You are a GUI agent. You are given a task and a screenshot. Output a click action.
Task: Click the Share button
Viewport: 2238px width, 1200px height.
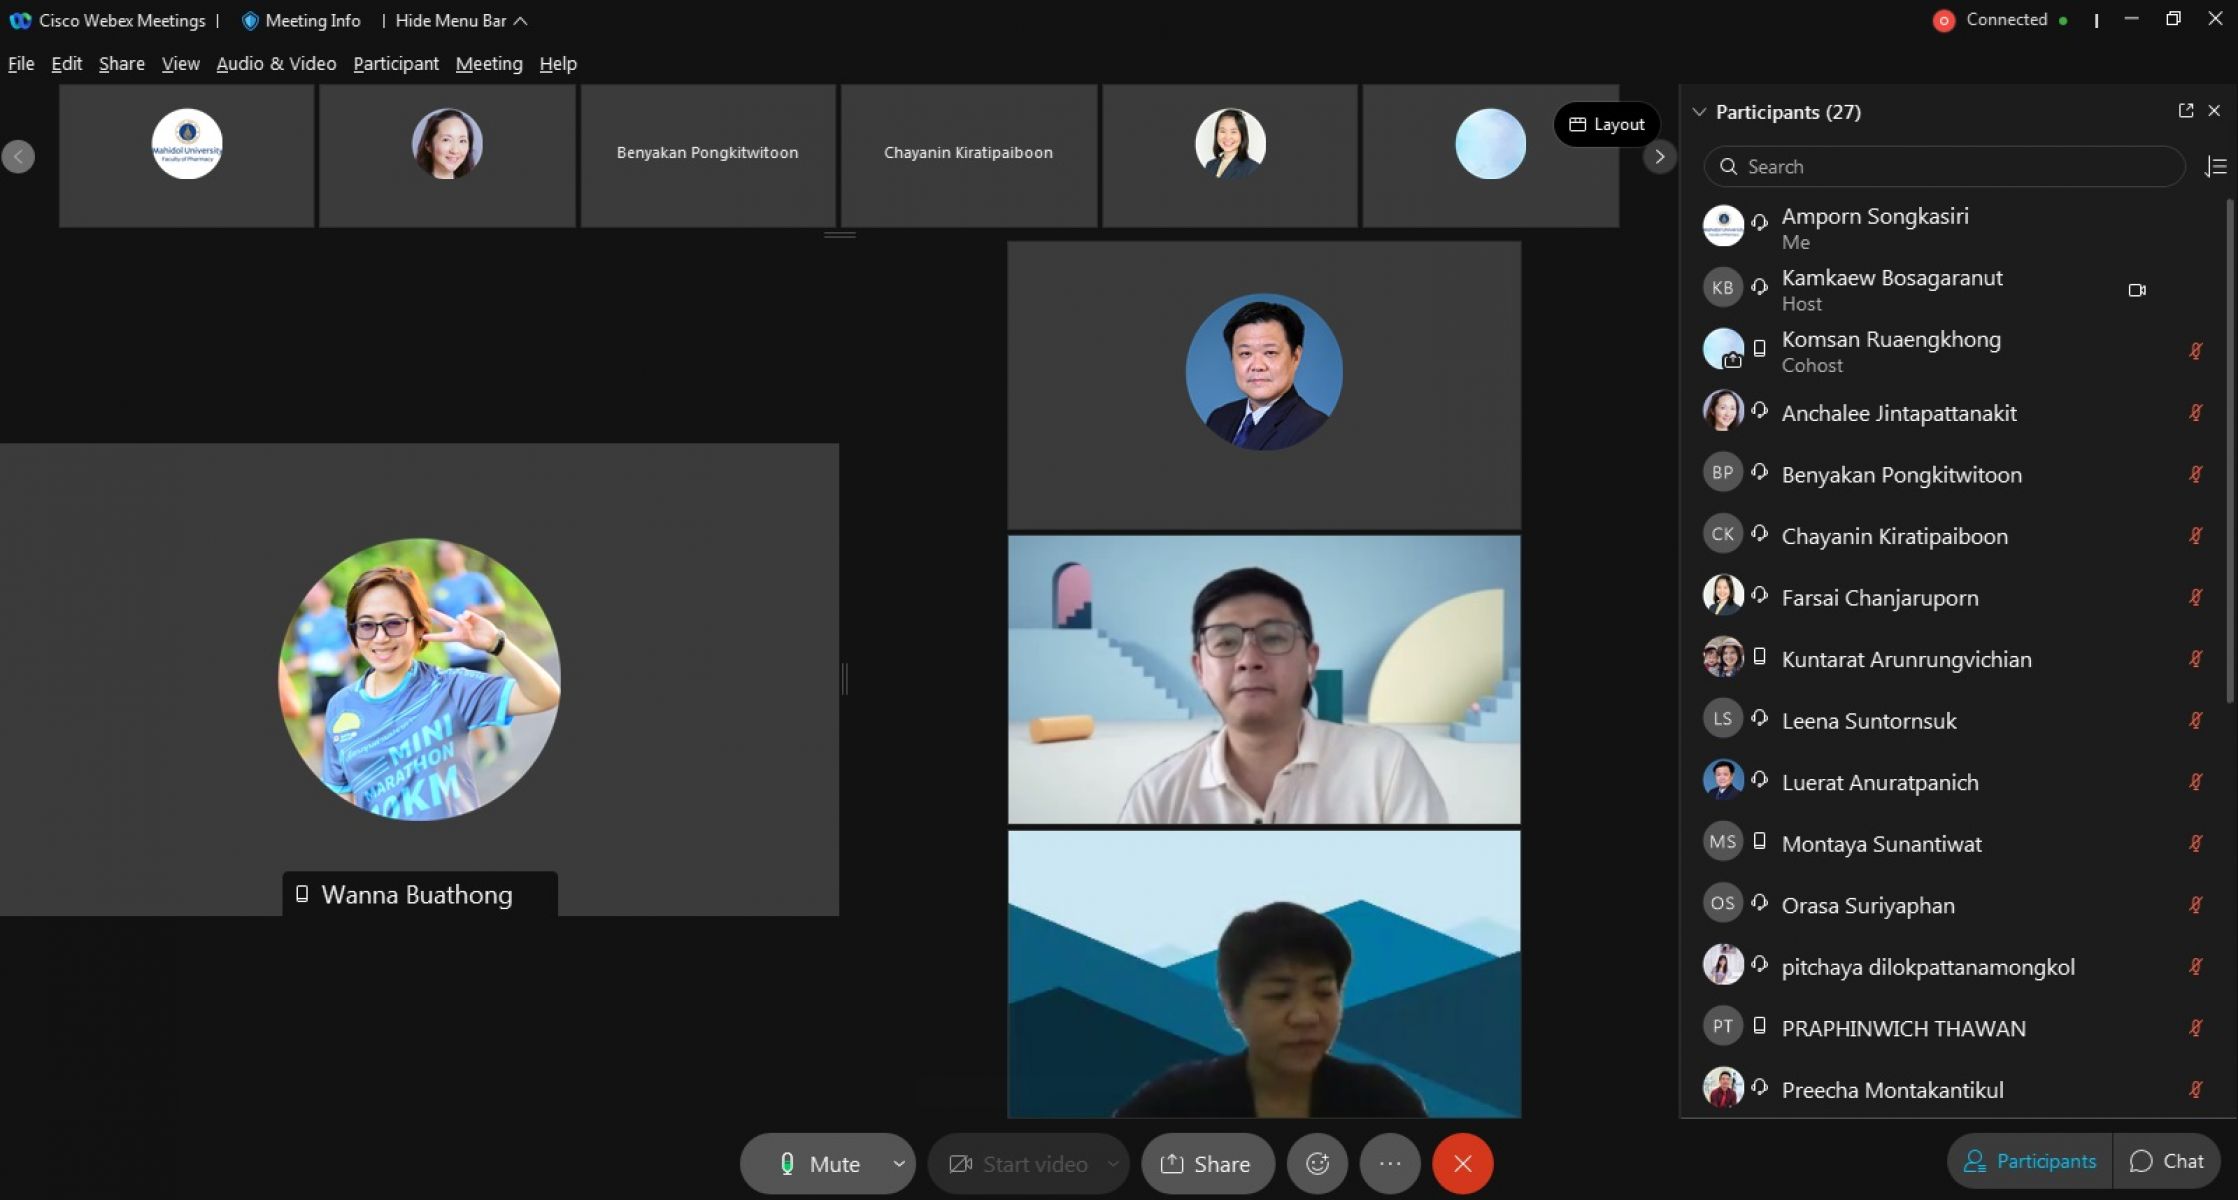[x=1207, y=1164]
